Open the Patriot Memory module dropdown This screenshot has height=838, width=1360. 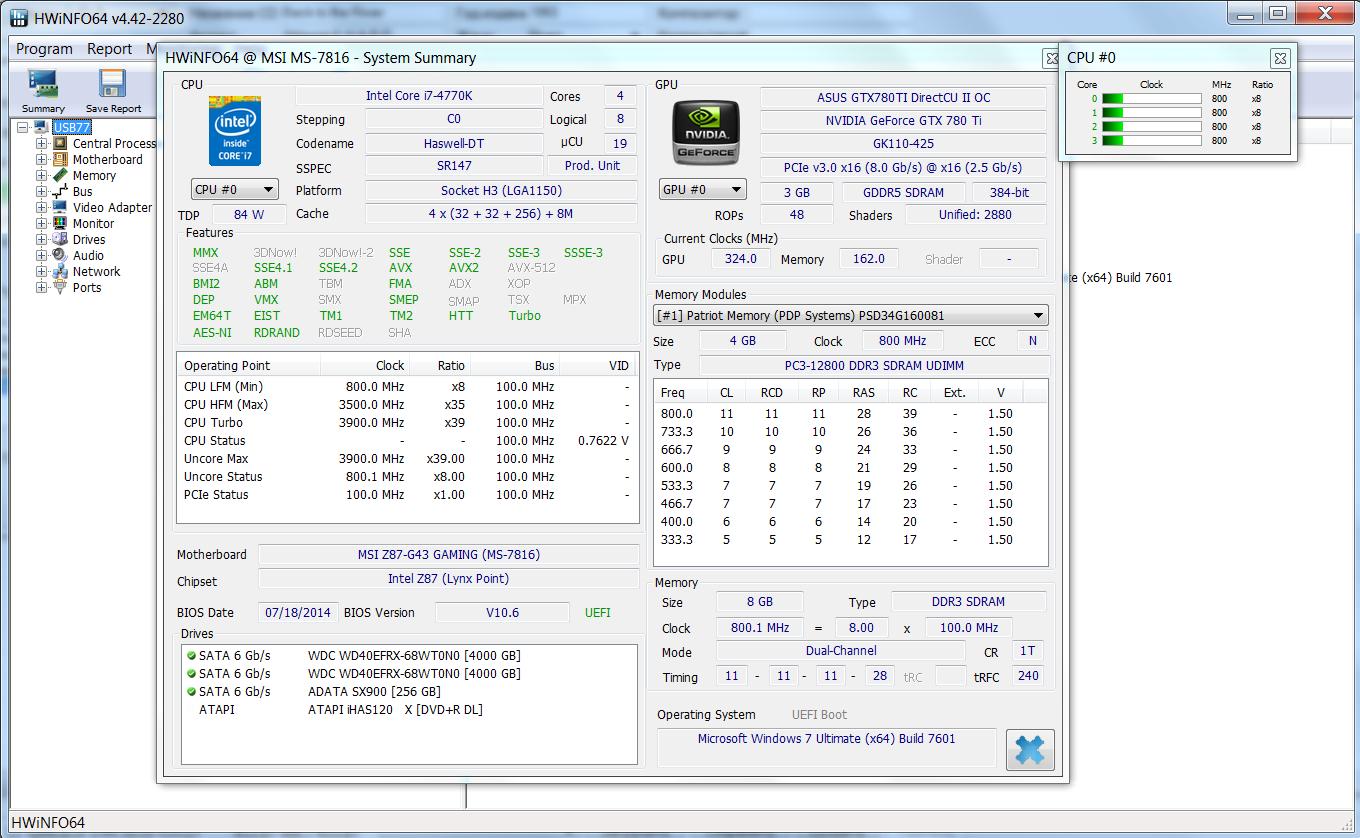851,315
